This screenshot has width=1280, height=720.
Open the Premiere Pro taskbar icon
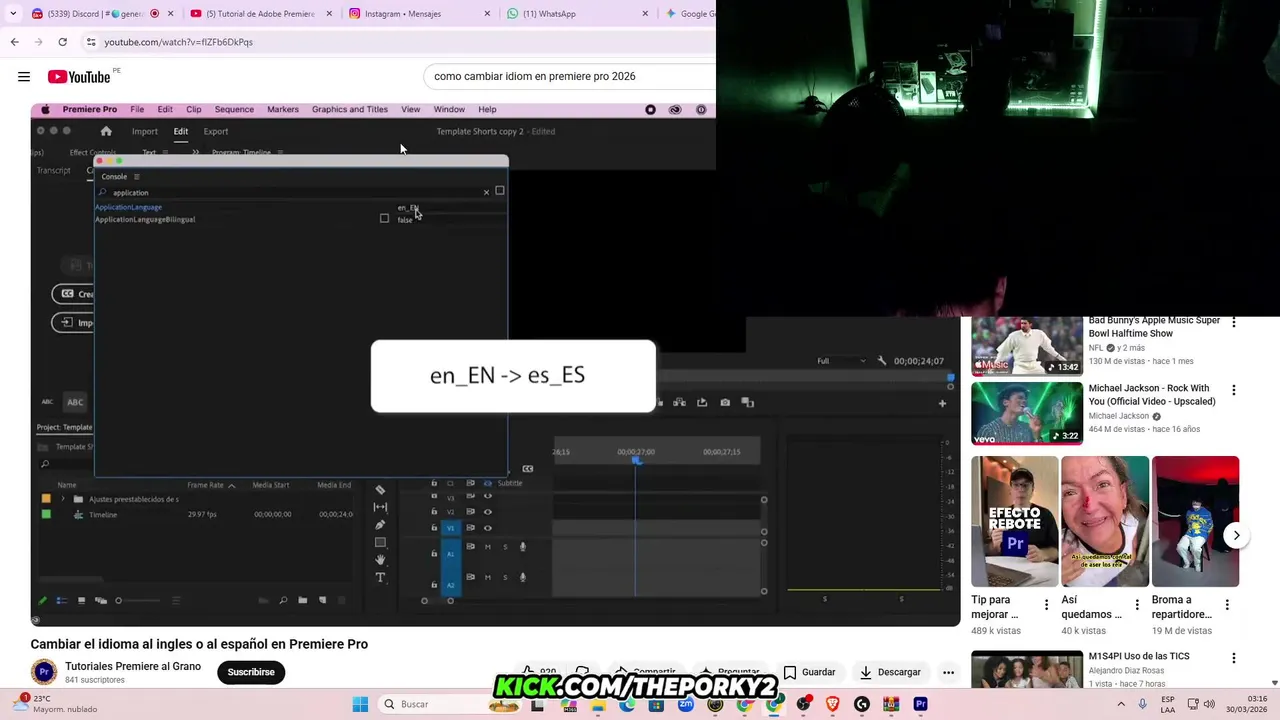click(920, 704)
